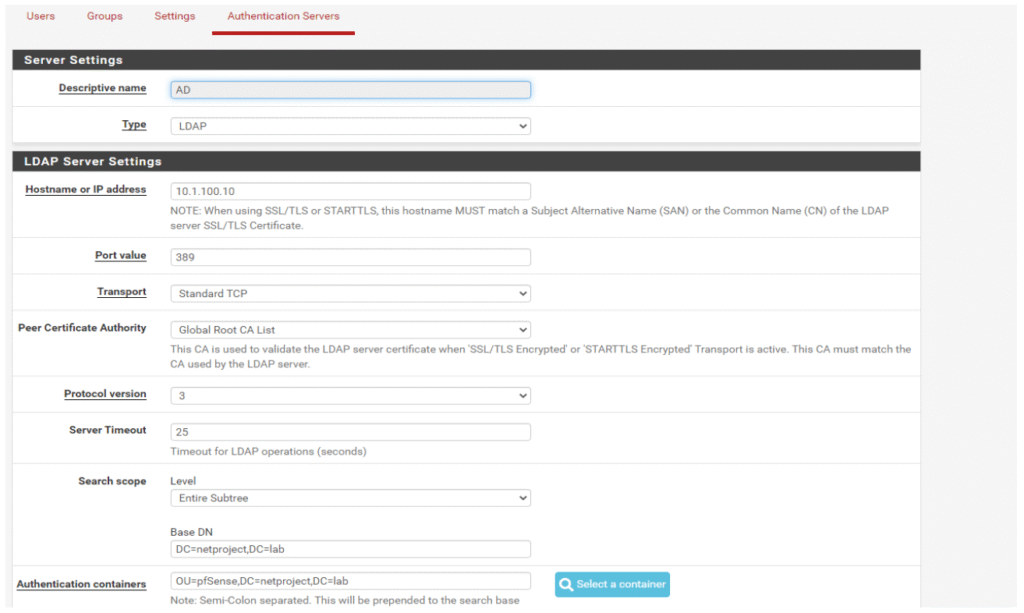
Task: Focus the Hostname or IP address field
Action: (x=350, y=191)
